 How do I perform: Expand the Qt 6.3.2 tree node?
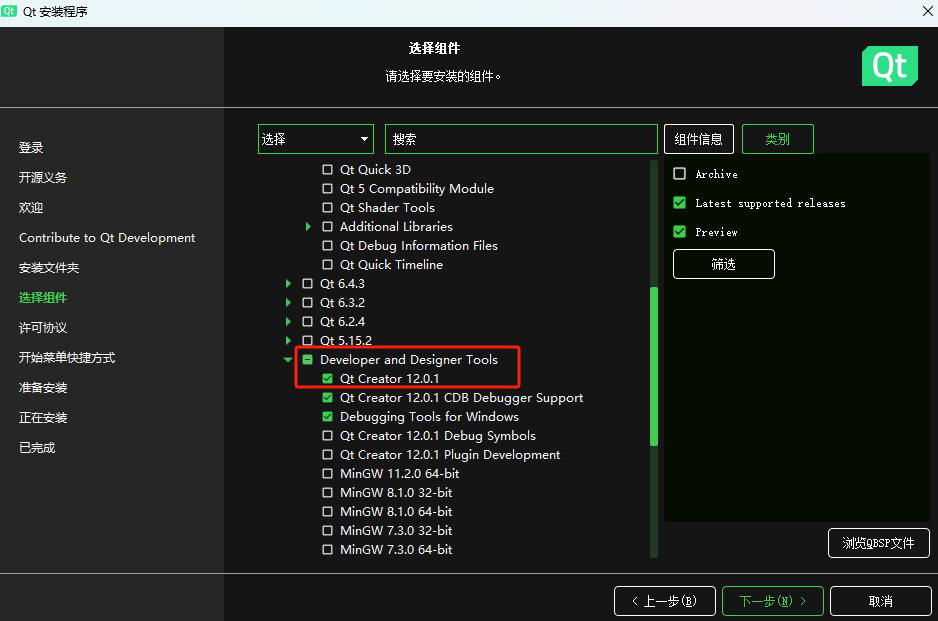pyautogui.click(x=288, y=303)
